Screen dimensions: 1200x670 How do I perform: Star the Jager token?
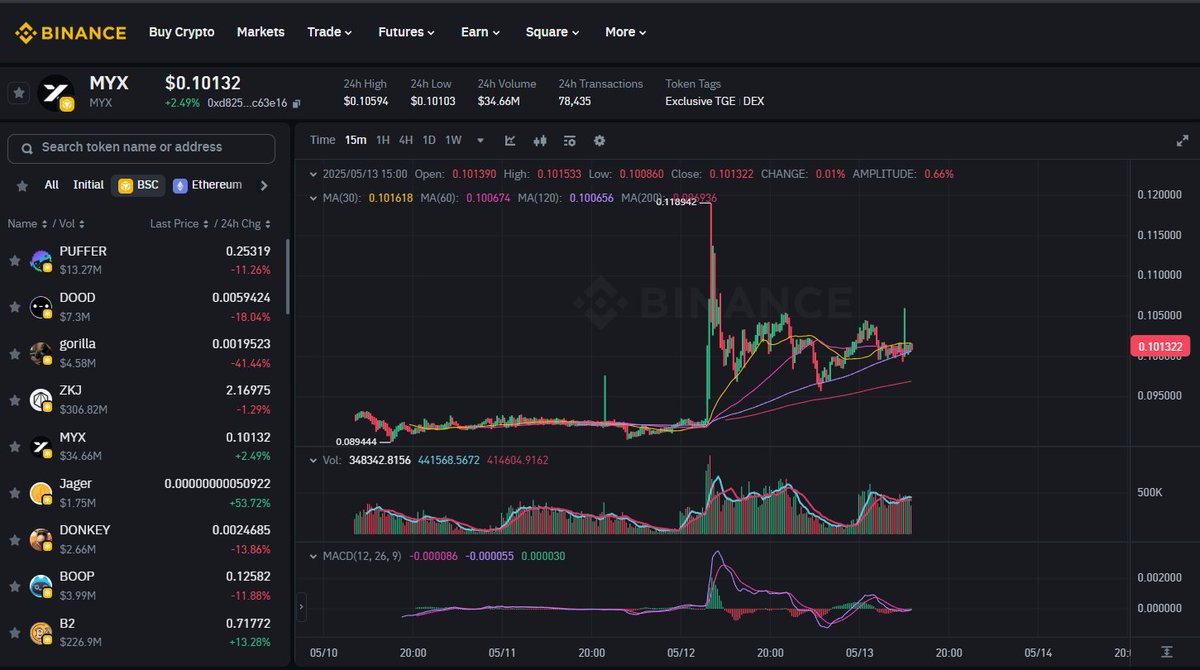15,493
